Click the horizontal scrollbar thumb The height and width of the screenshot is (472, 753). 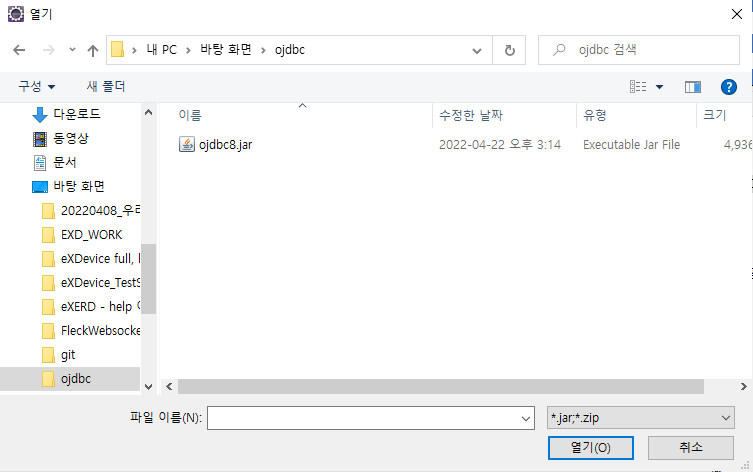coord(441,387)
